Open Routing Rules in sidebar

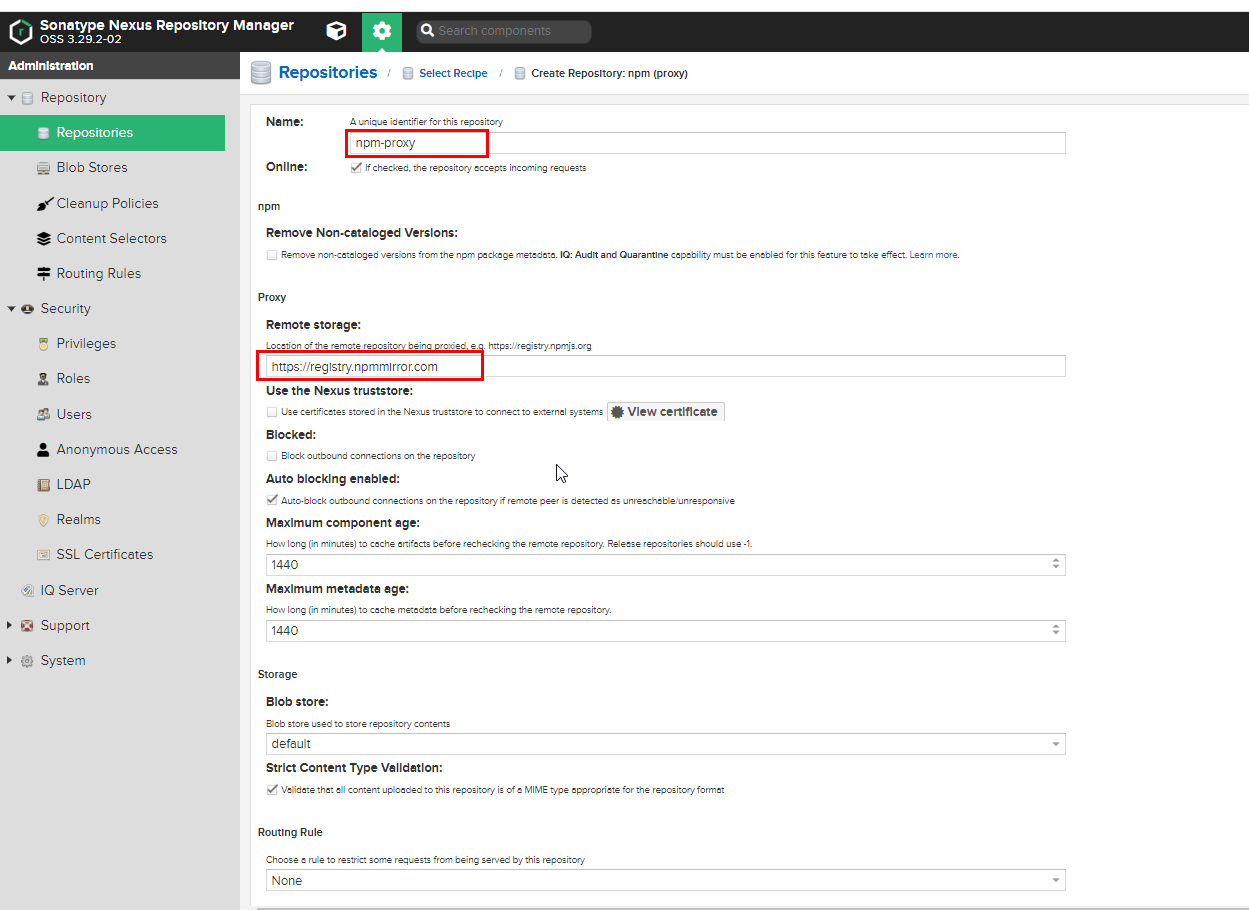click(99, 274)
